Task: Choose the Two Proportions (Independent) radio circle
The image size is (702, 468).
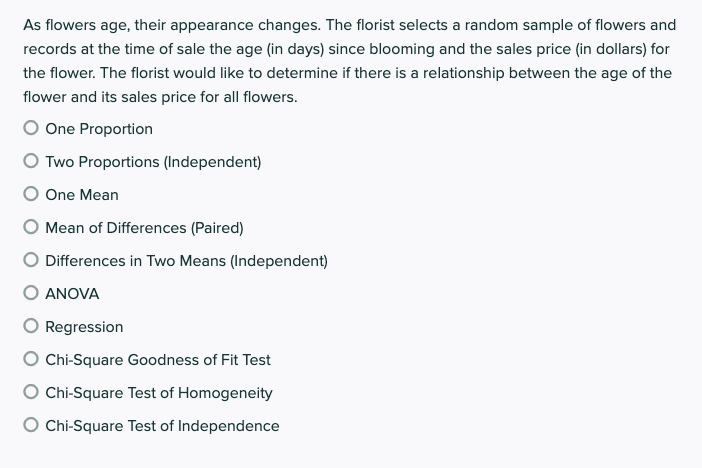Action: (31, 162)
